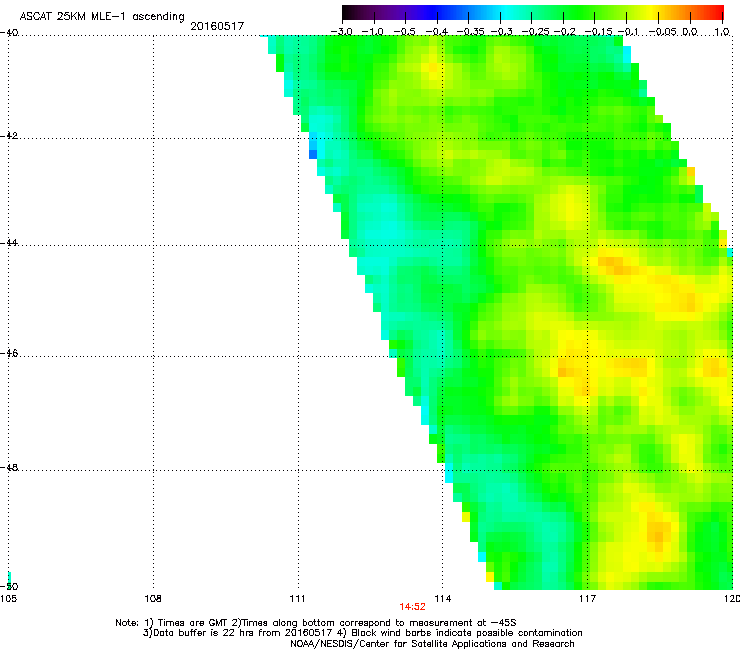Screen dimensions: 740x650
Task: Click the latitude axis label -42
Action: 9,135
